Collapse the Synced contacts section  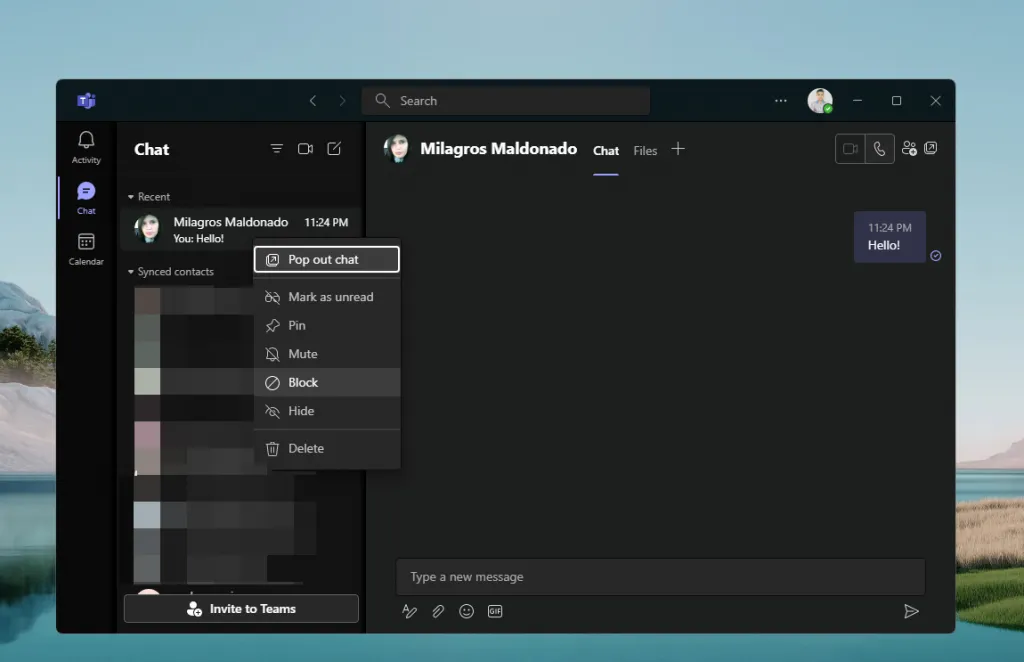tap(131, 272)
